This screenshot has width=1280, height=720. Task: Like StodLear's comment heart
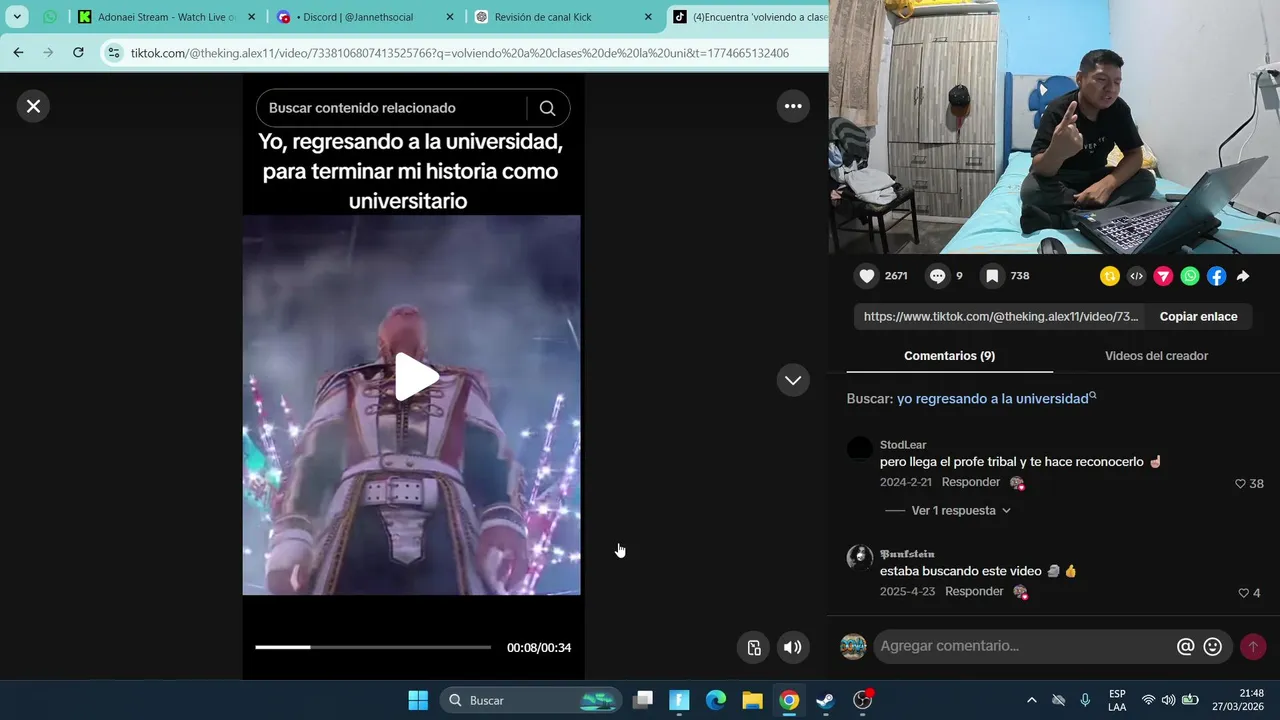[x=1240, y=484]
